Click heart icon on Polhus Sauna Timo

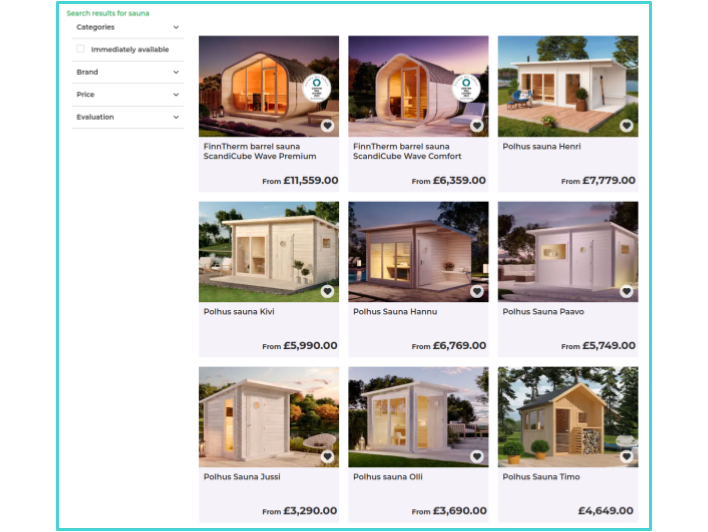(x=626, y=457)
